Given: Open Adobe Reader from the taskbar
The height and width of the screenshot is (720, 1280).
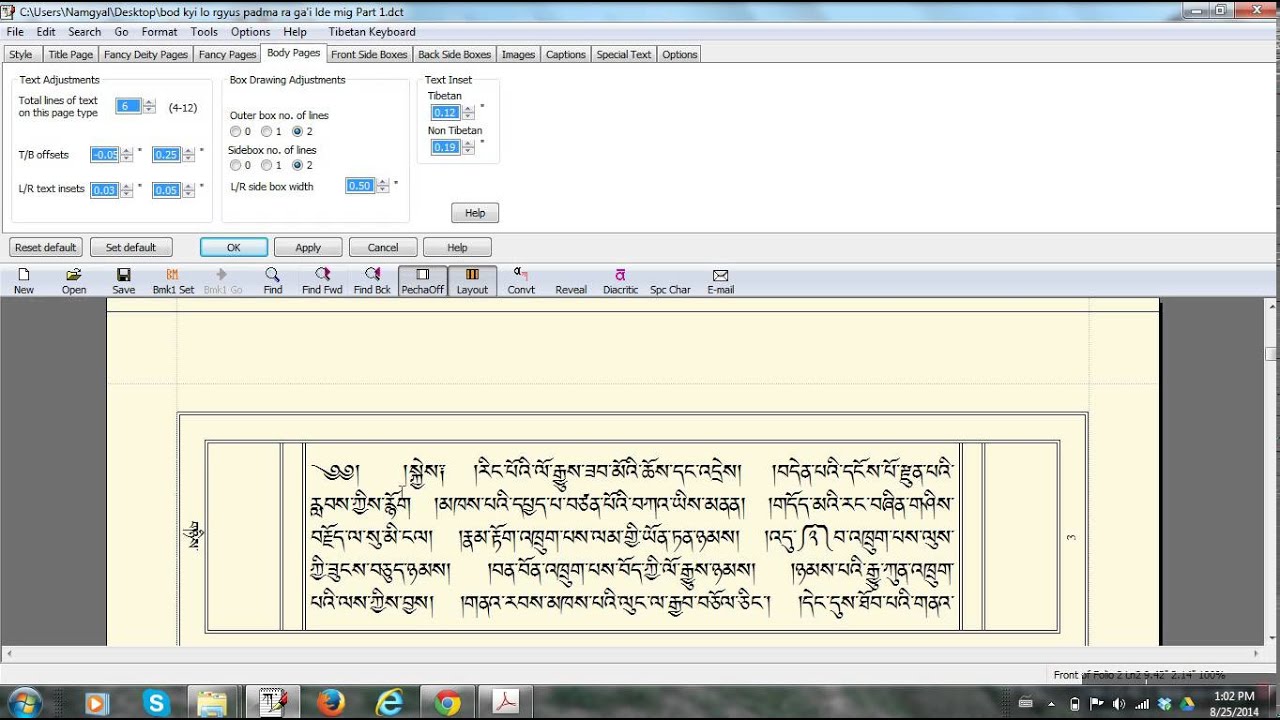Looking at the screenshot, I should point(505,703).
